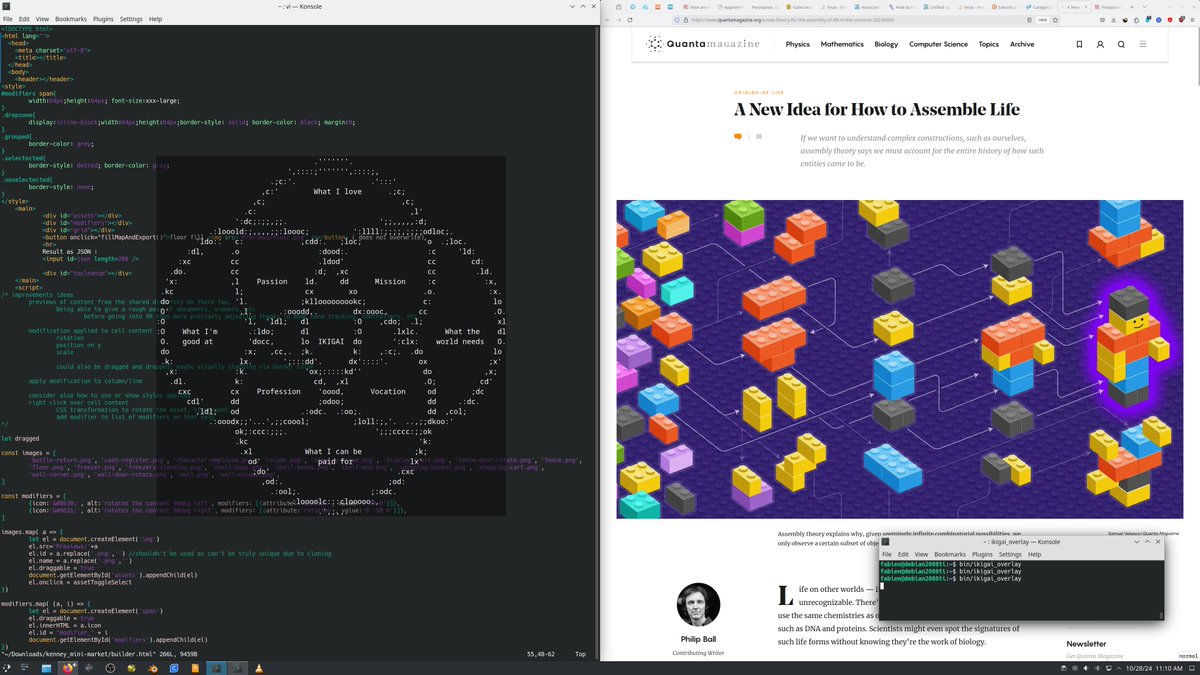
Task: Open the Firefox application menu (hamburger)
Action: pyautogui.click(x=1192, y=20)
